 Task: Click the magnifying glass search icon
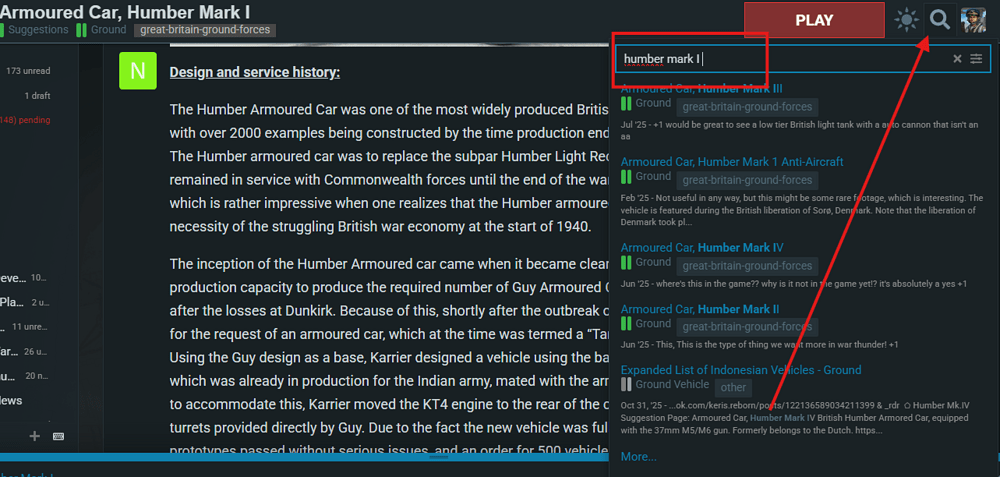pyautogui.click(x=939, y=20)
